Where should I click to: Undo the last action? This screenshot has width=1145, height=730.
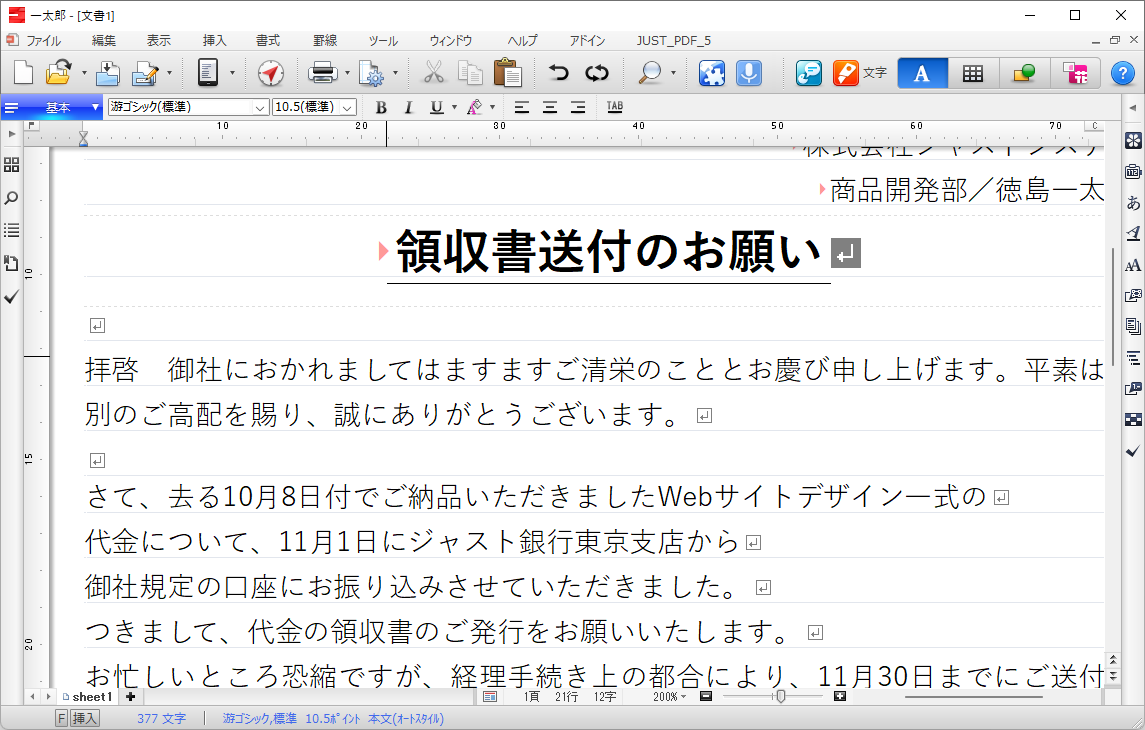[x=558, y=72]
